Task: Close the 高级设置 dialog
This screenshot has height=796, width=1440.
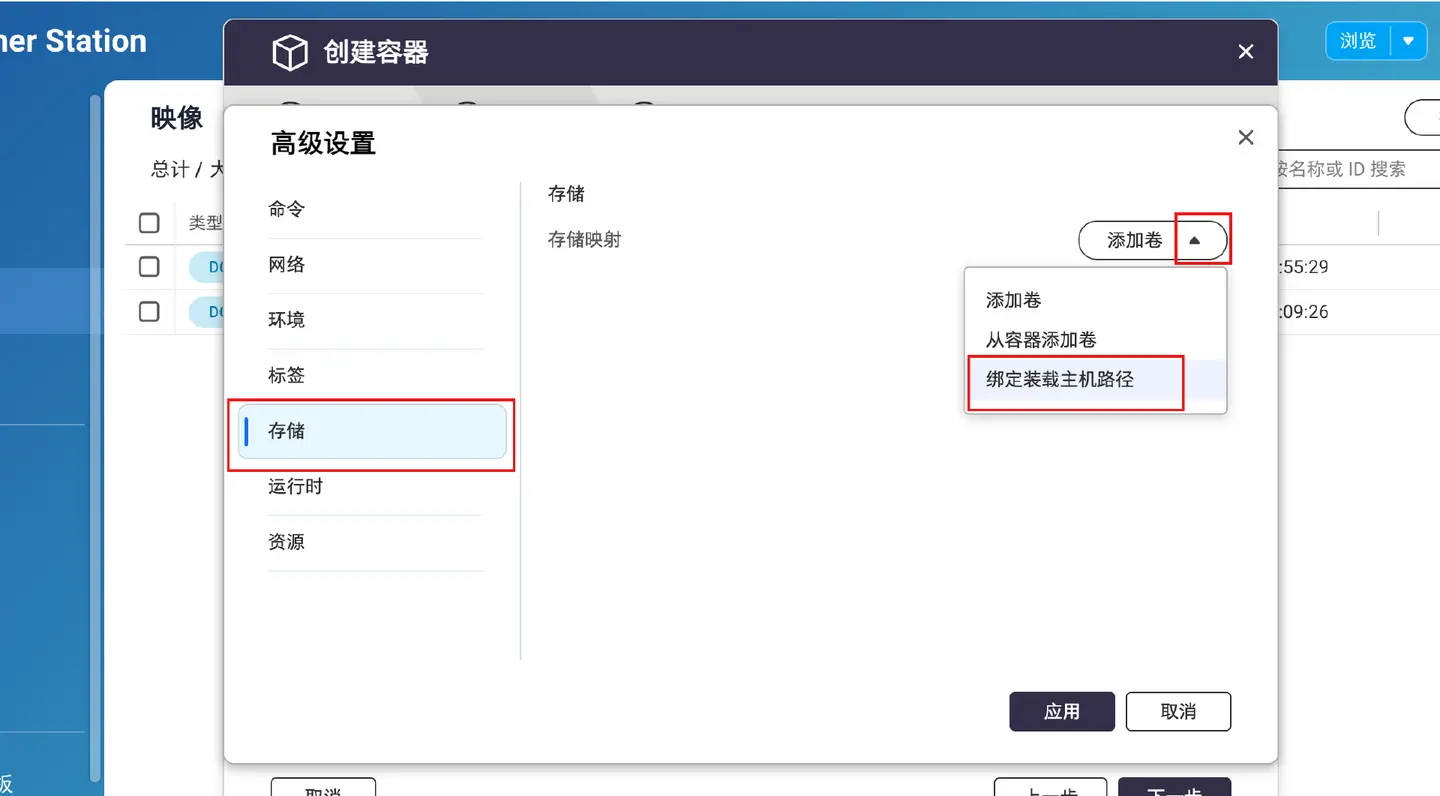Action: (x=1246, y=138)
